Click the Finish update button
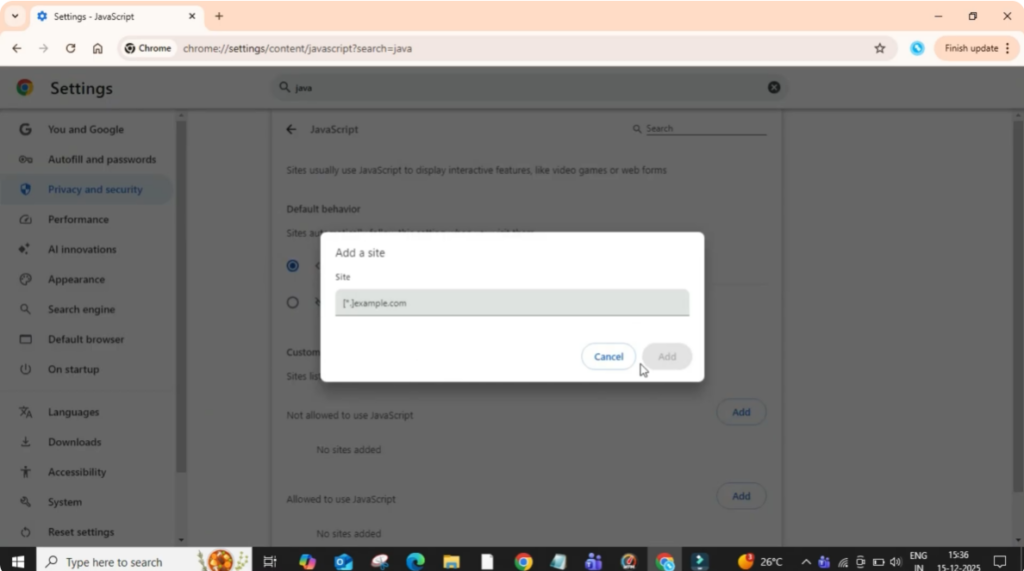Image resolution: width=1024 pixels, height=571 pixels. pos(970,48)
